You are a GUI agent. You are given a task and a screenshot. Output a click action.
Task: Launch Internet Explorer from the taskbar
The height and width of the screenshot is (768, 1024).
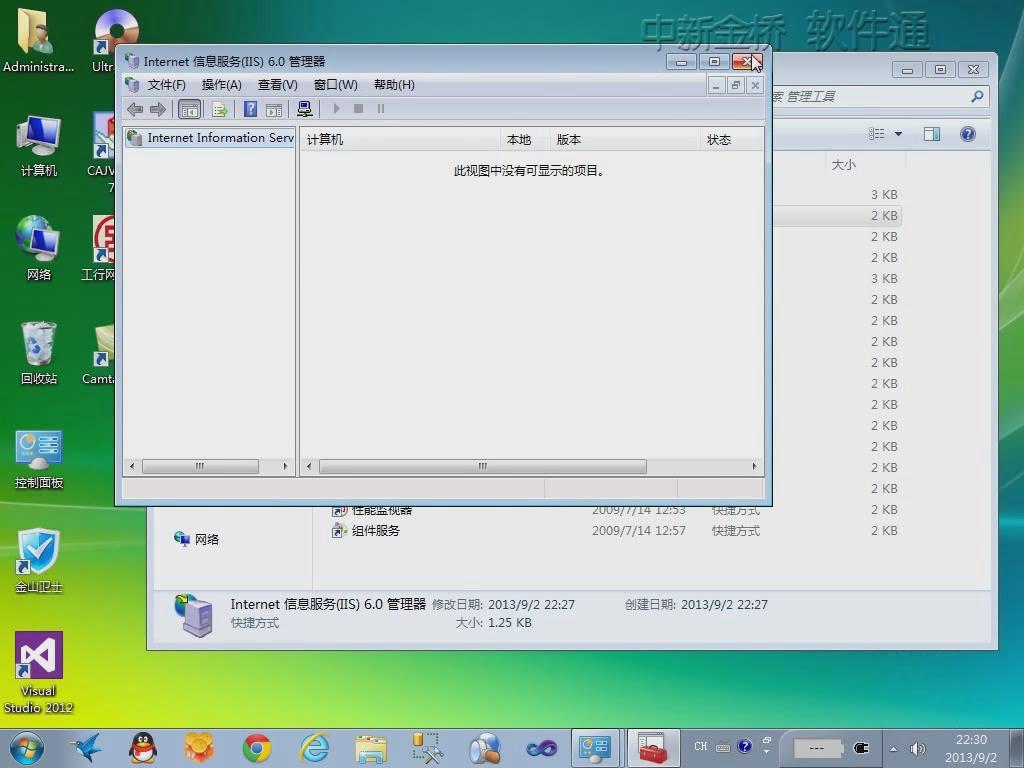click(314, 748)
